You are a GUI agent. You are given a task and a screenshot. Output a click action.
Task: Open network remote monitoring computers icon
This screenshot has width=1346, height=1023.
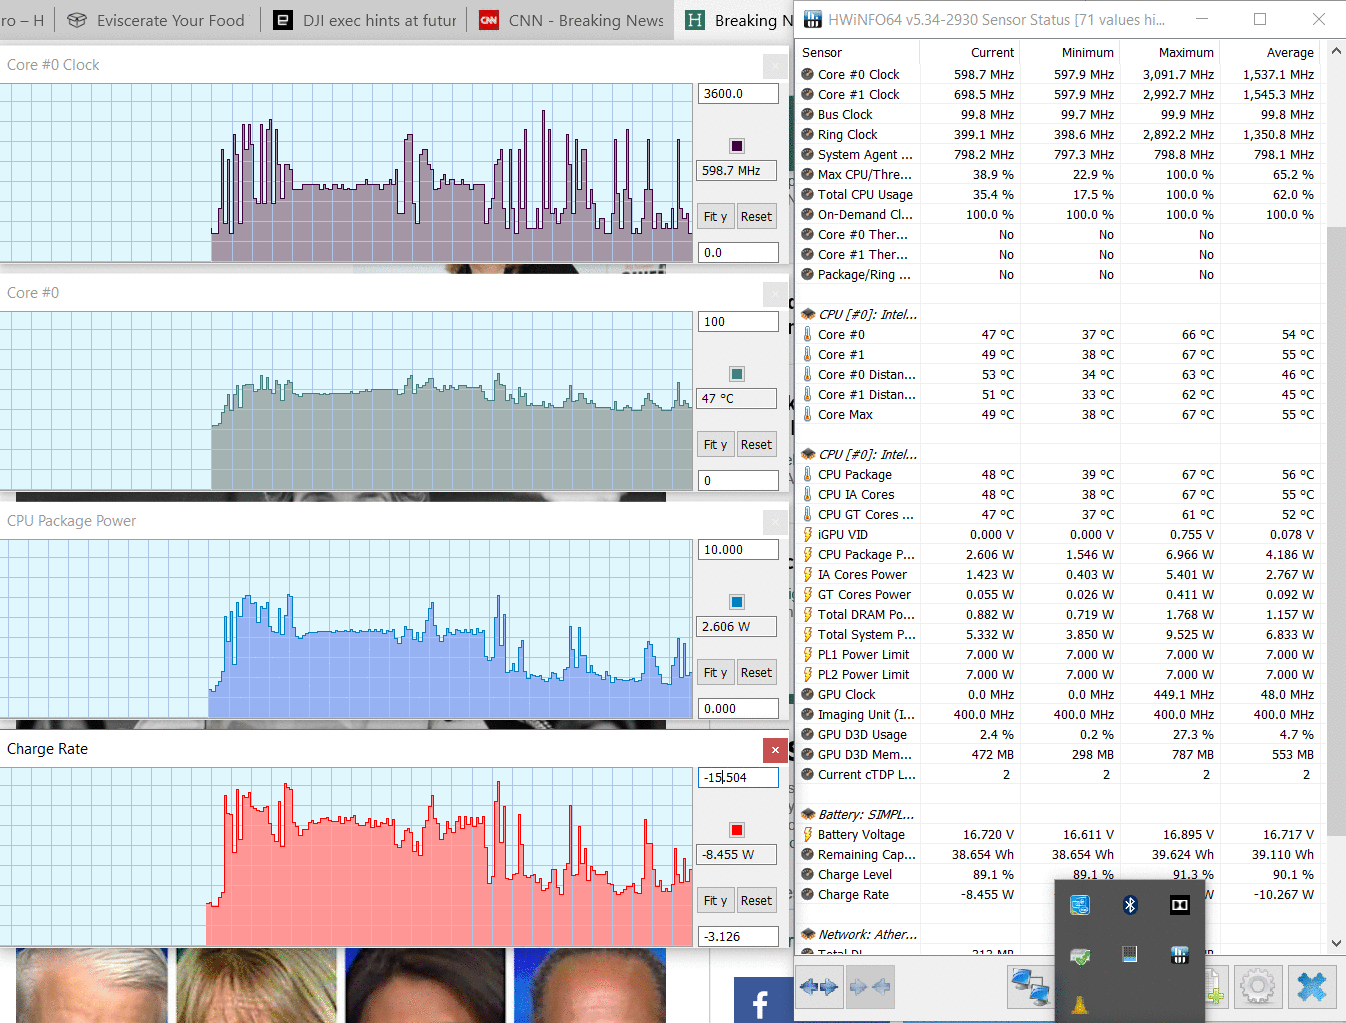(x=1030, y=987)
